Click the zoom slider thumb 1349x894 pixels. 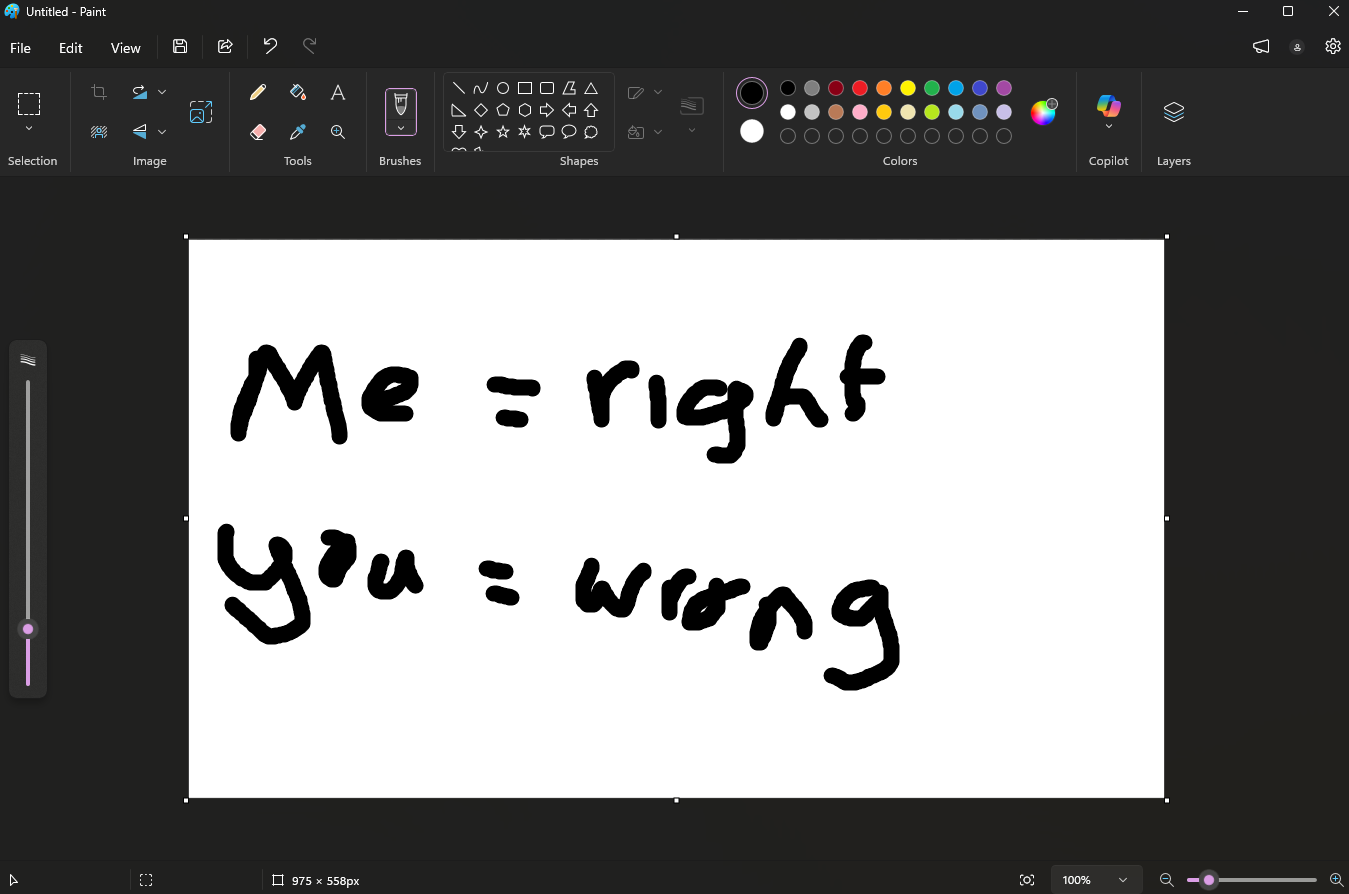coord(1209,880)
